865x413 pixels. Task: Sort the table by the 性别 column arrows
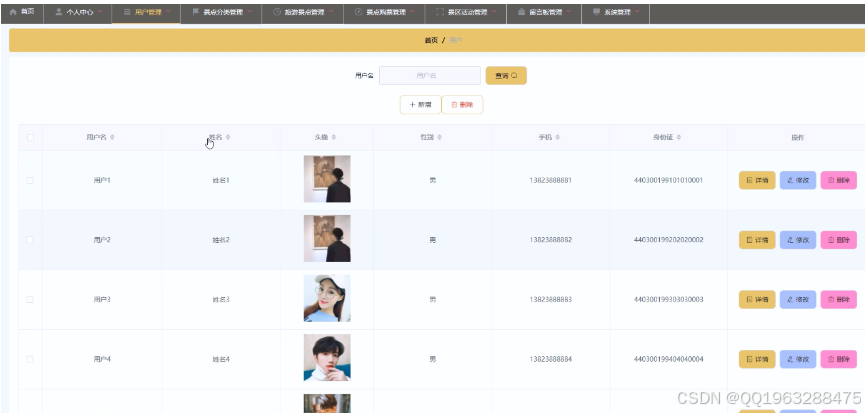(439, 137)
